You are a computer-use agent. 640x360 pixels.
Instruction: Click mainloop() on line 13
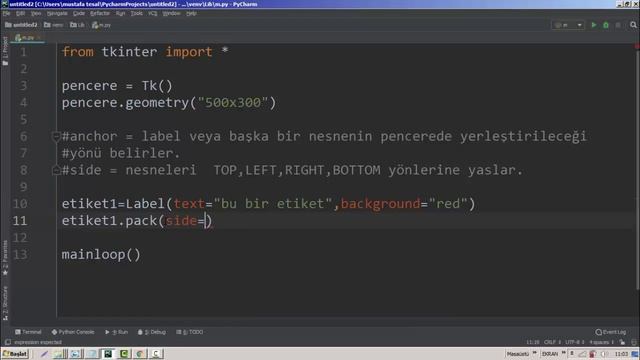coord(101,254)
